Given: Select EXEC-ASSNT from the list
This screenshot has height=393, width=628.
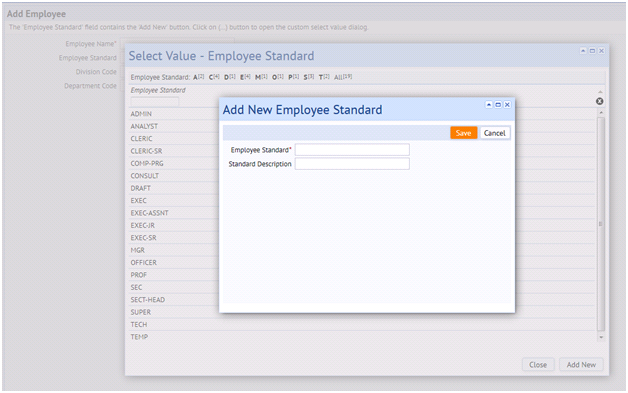Looking at the screenshot, I should point(149,213).
